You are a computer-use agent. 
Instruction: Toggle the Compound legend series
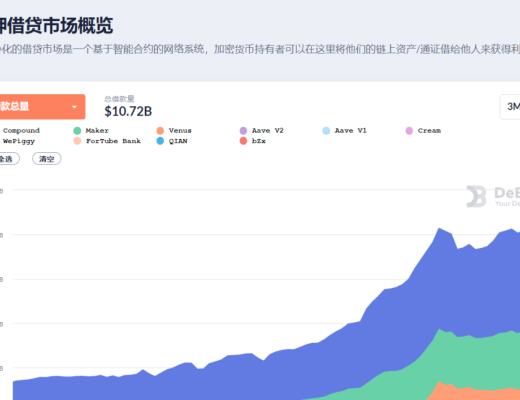point(21,130)
